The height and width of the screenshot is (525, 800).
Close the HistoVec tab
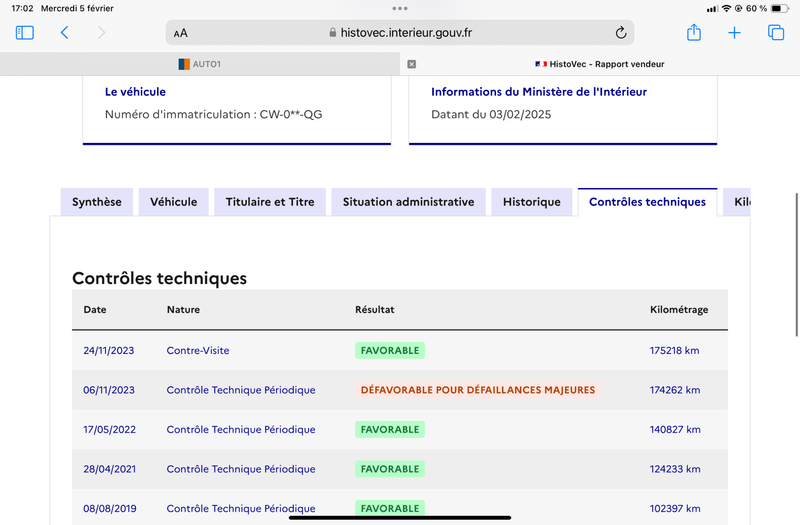[x=412, y=64]
